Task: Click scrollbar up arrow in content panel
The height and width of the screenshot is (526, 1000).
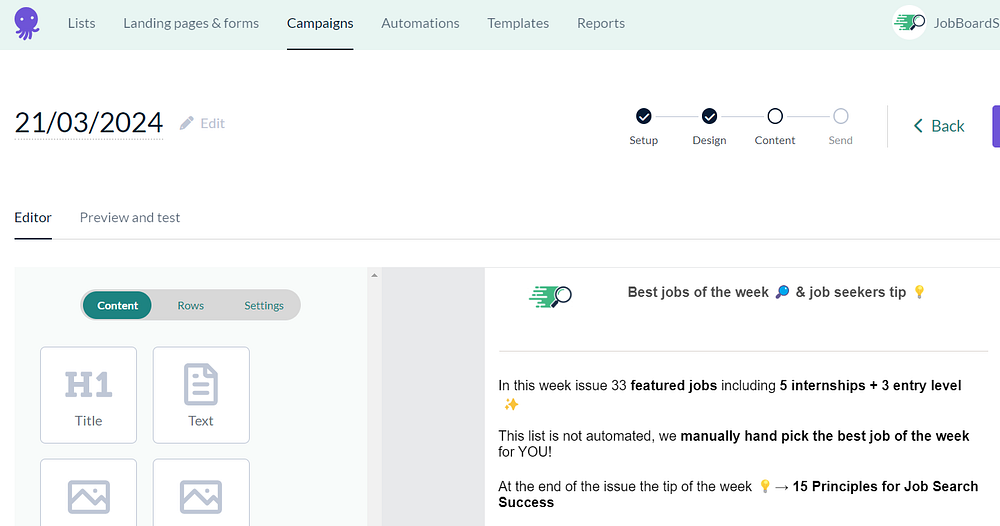Action: click(x=374, y=276)
